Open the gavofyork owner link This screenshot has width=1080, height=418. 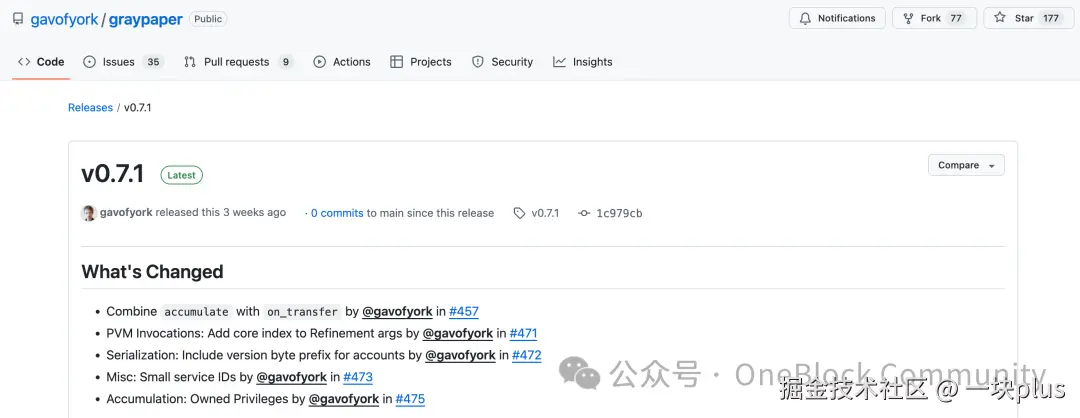(64, 19)
